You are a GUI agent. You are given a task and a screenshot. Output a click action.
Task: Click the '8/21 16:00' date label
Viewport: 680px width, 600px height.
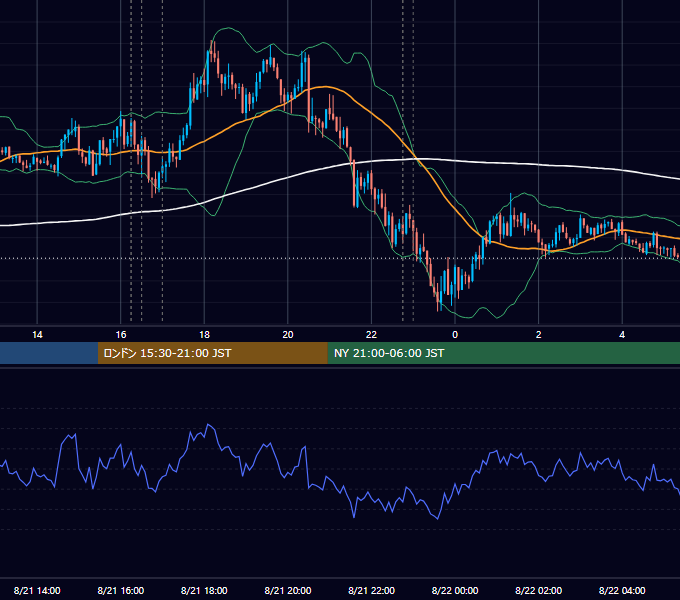click(x=121, y=590)
